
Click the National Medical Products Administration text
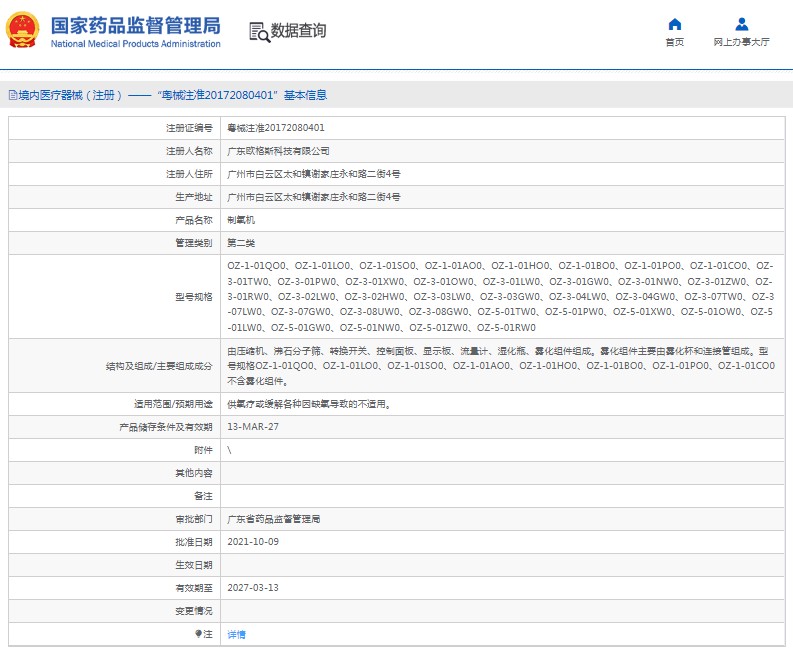pyautogui.click(x=135, y=44)
